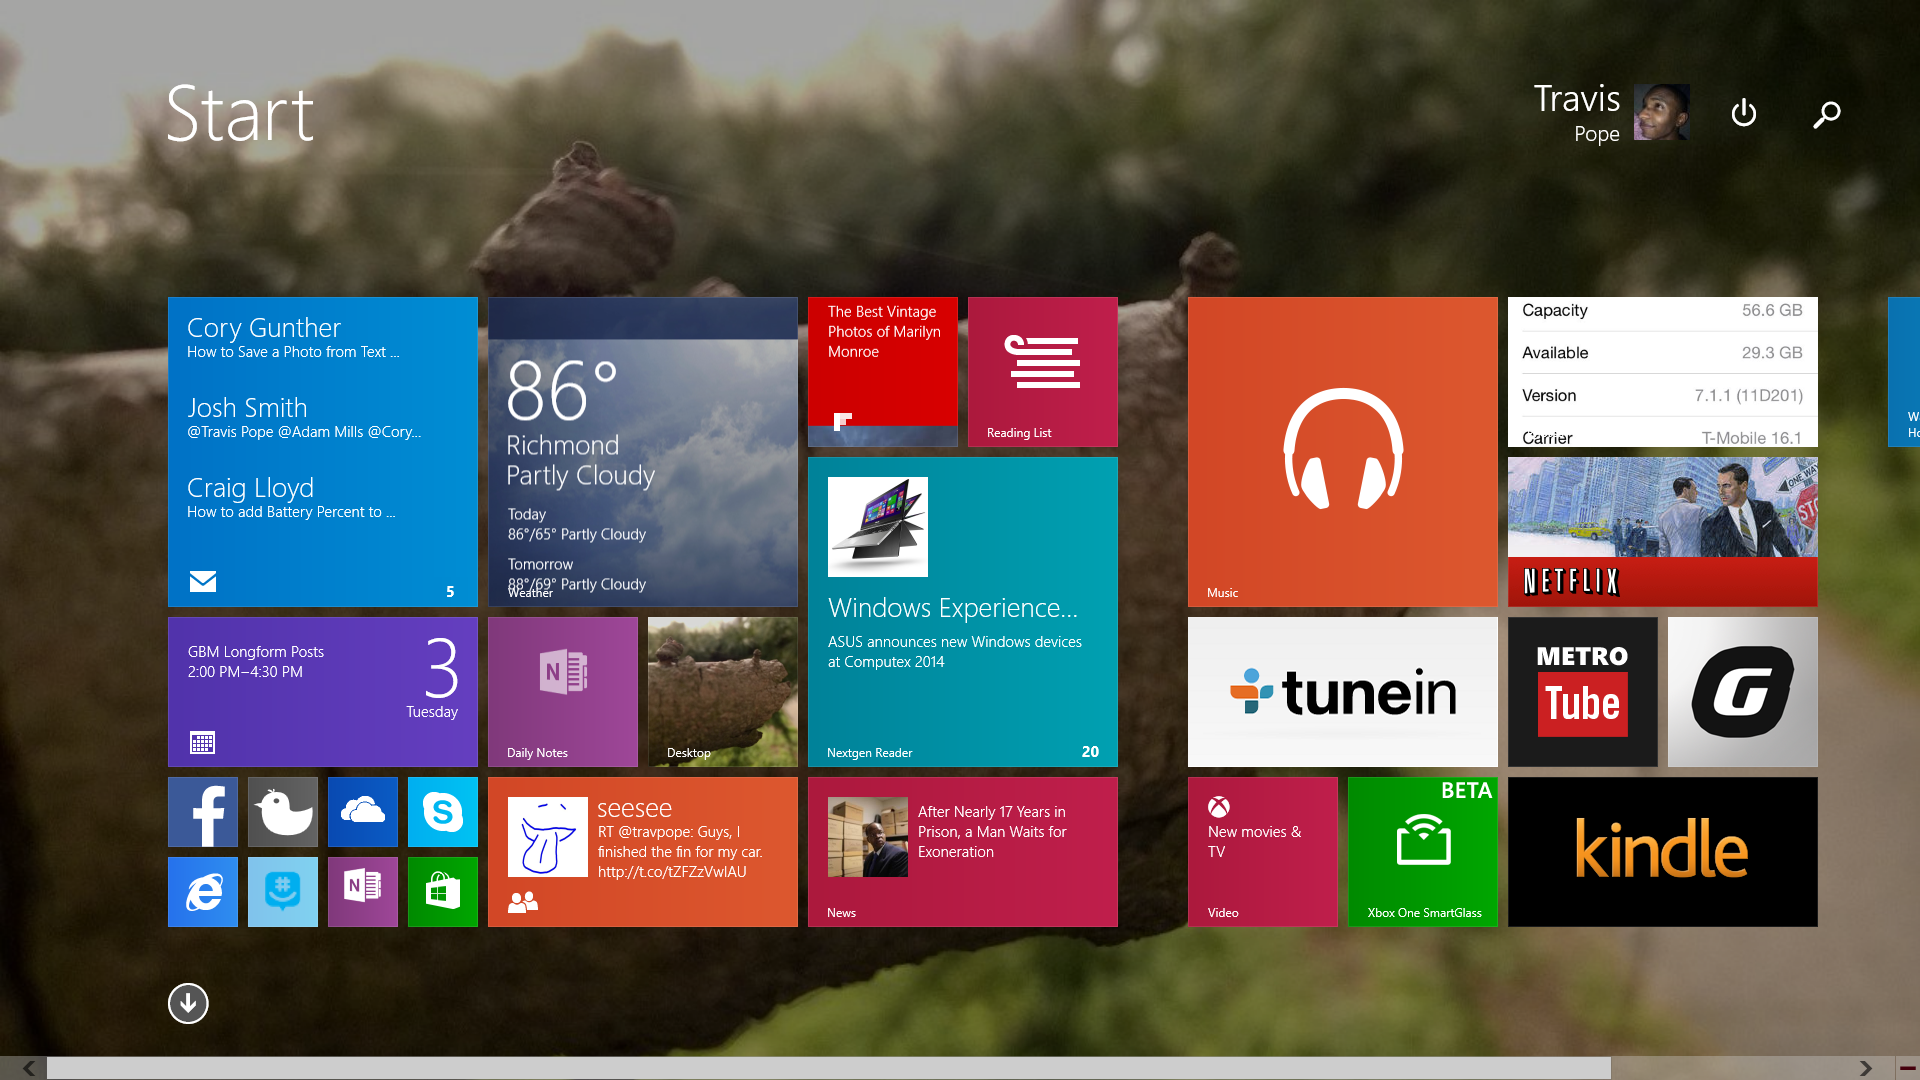Open Josh Smith's message in Mail tile
Image resolution: width=1920 pixels, height=1080 pixels.
[x=304, y=418]
